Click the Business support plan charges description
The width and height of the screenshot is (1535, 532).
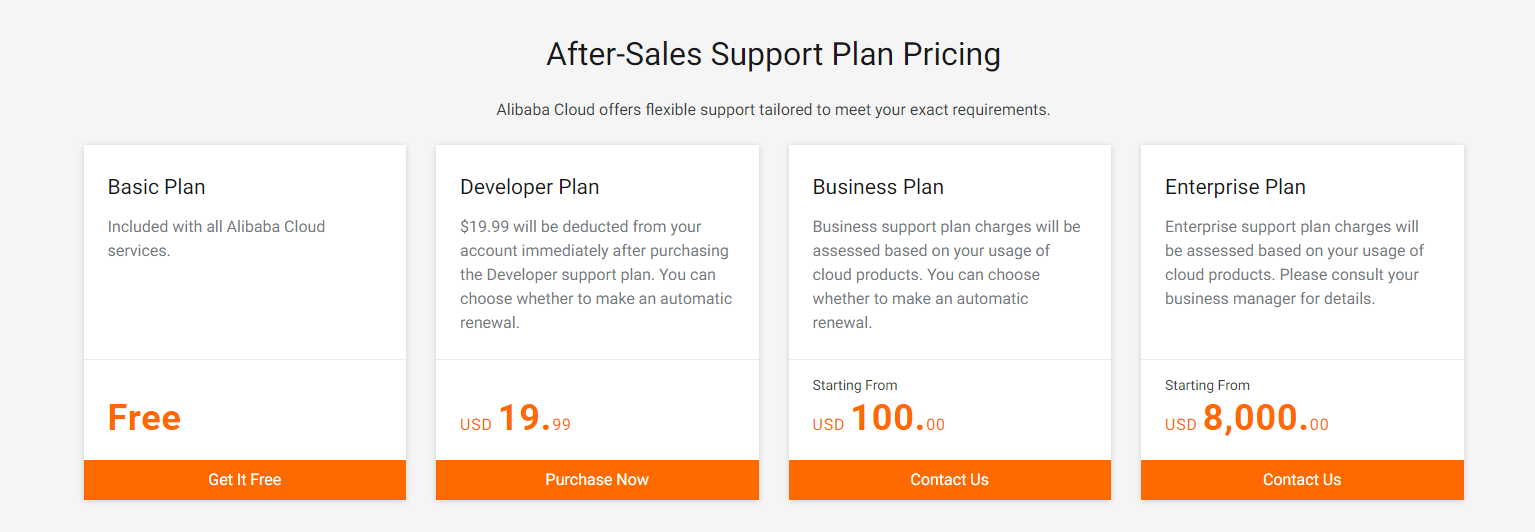pyautogui.click(x=947, y=275)
